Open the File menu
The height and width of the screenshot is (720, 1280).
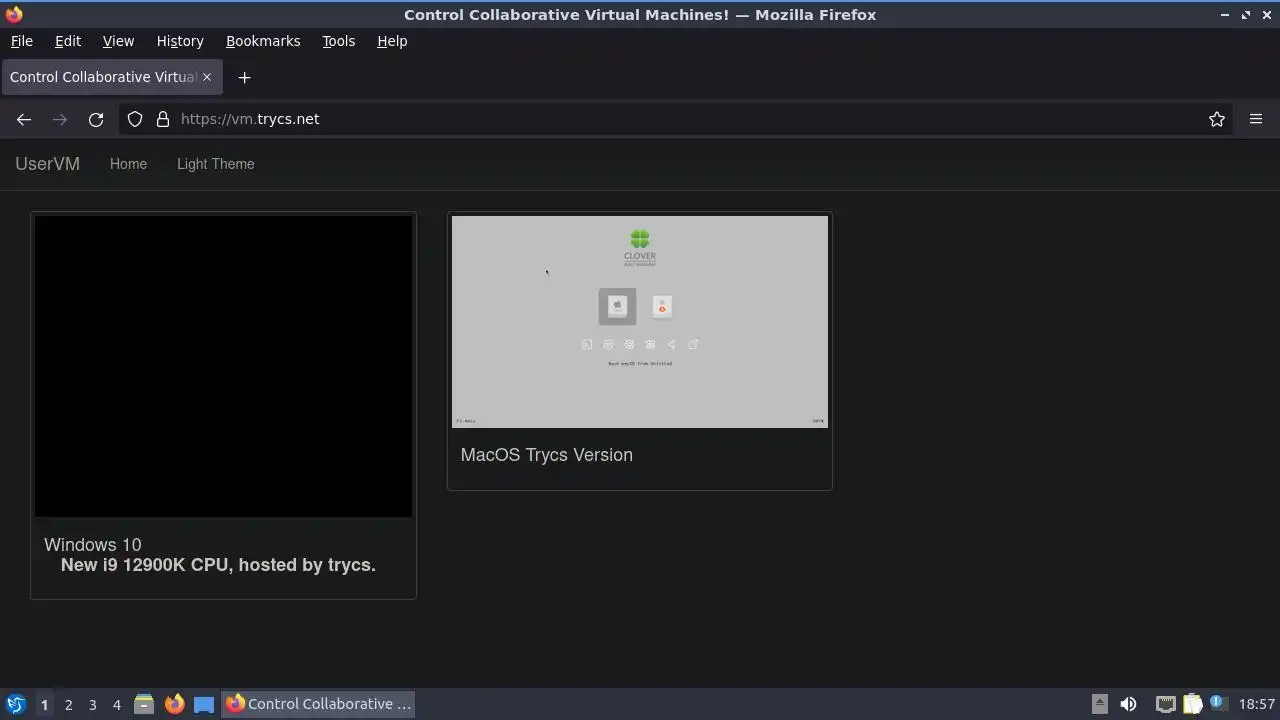[21, 41]
